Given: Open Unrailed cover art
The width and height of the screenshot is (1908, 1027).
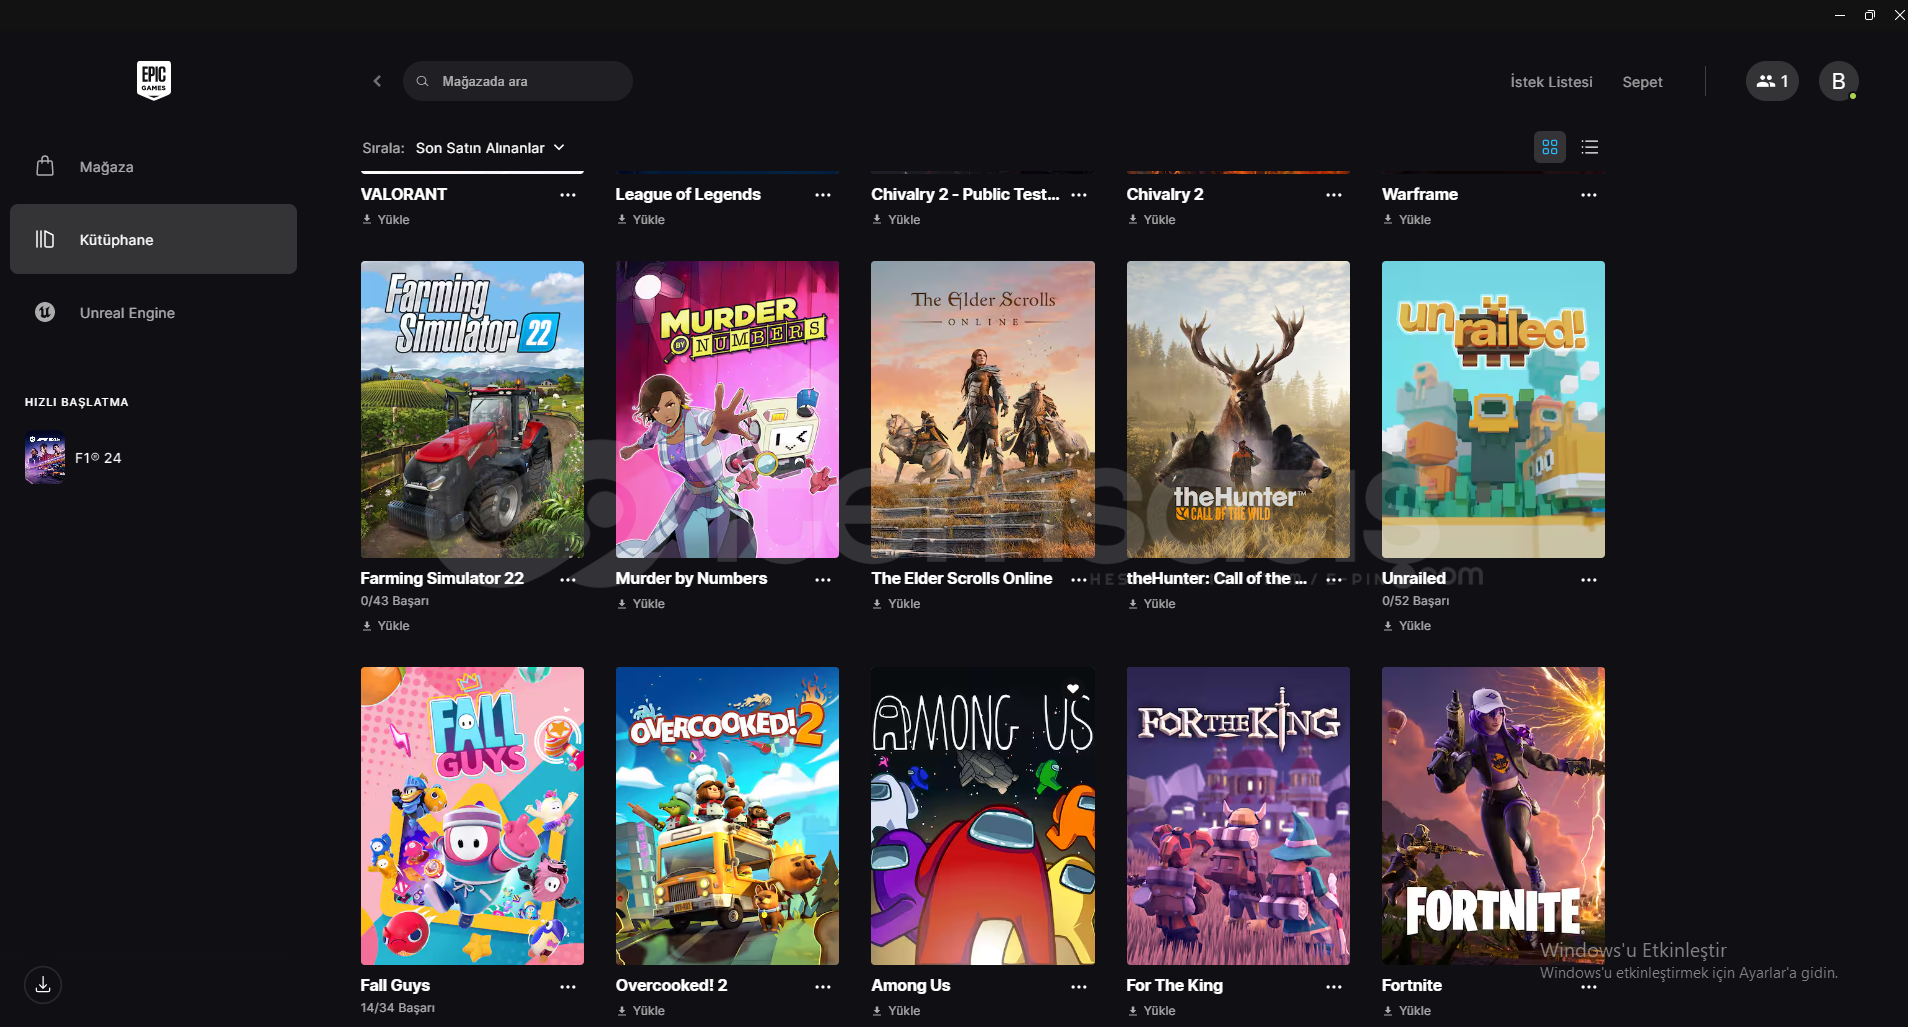Looking at the screenshot, I should click(1493, 409).
